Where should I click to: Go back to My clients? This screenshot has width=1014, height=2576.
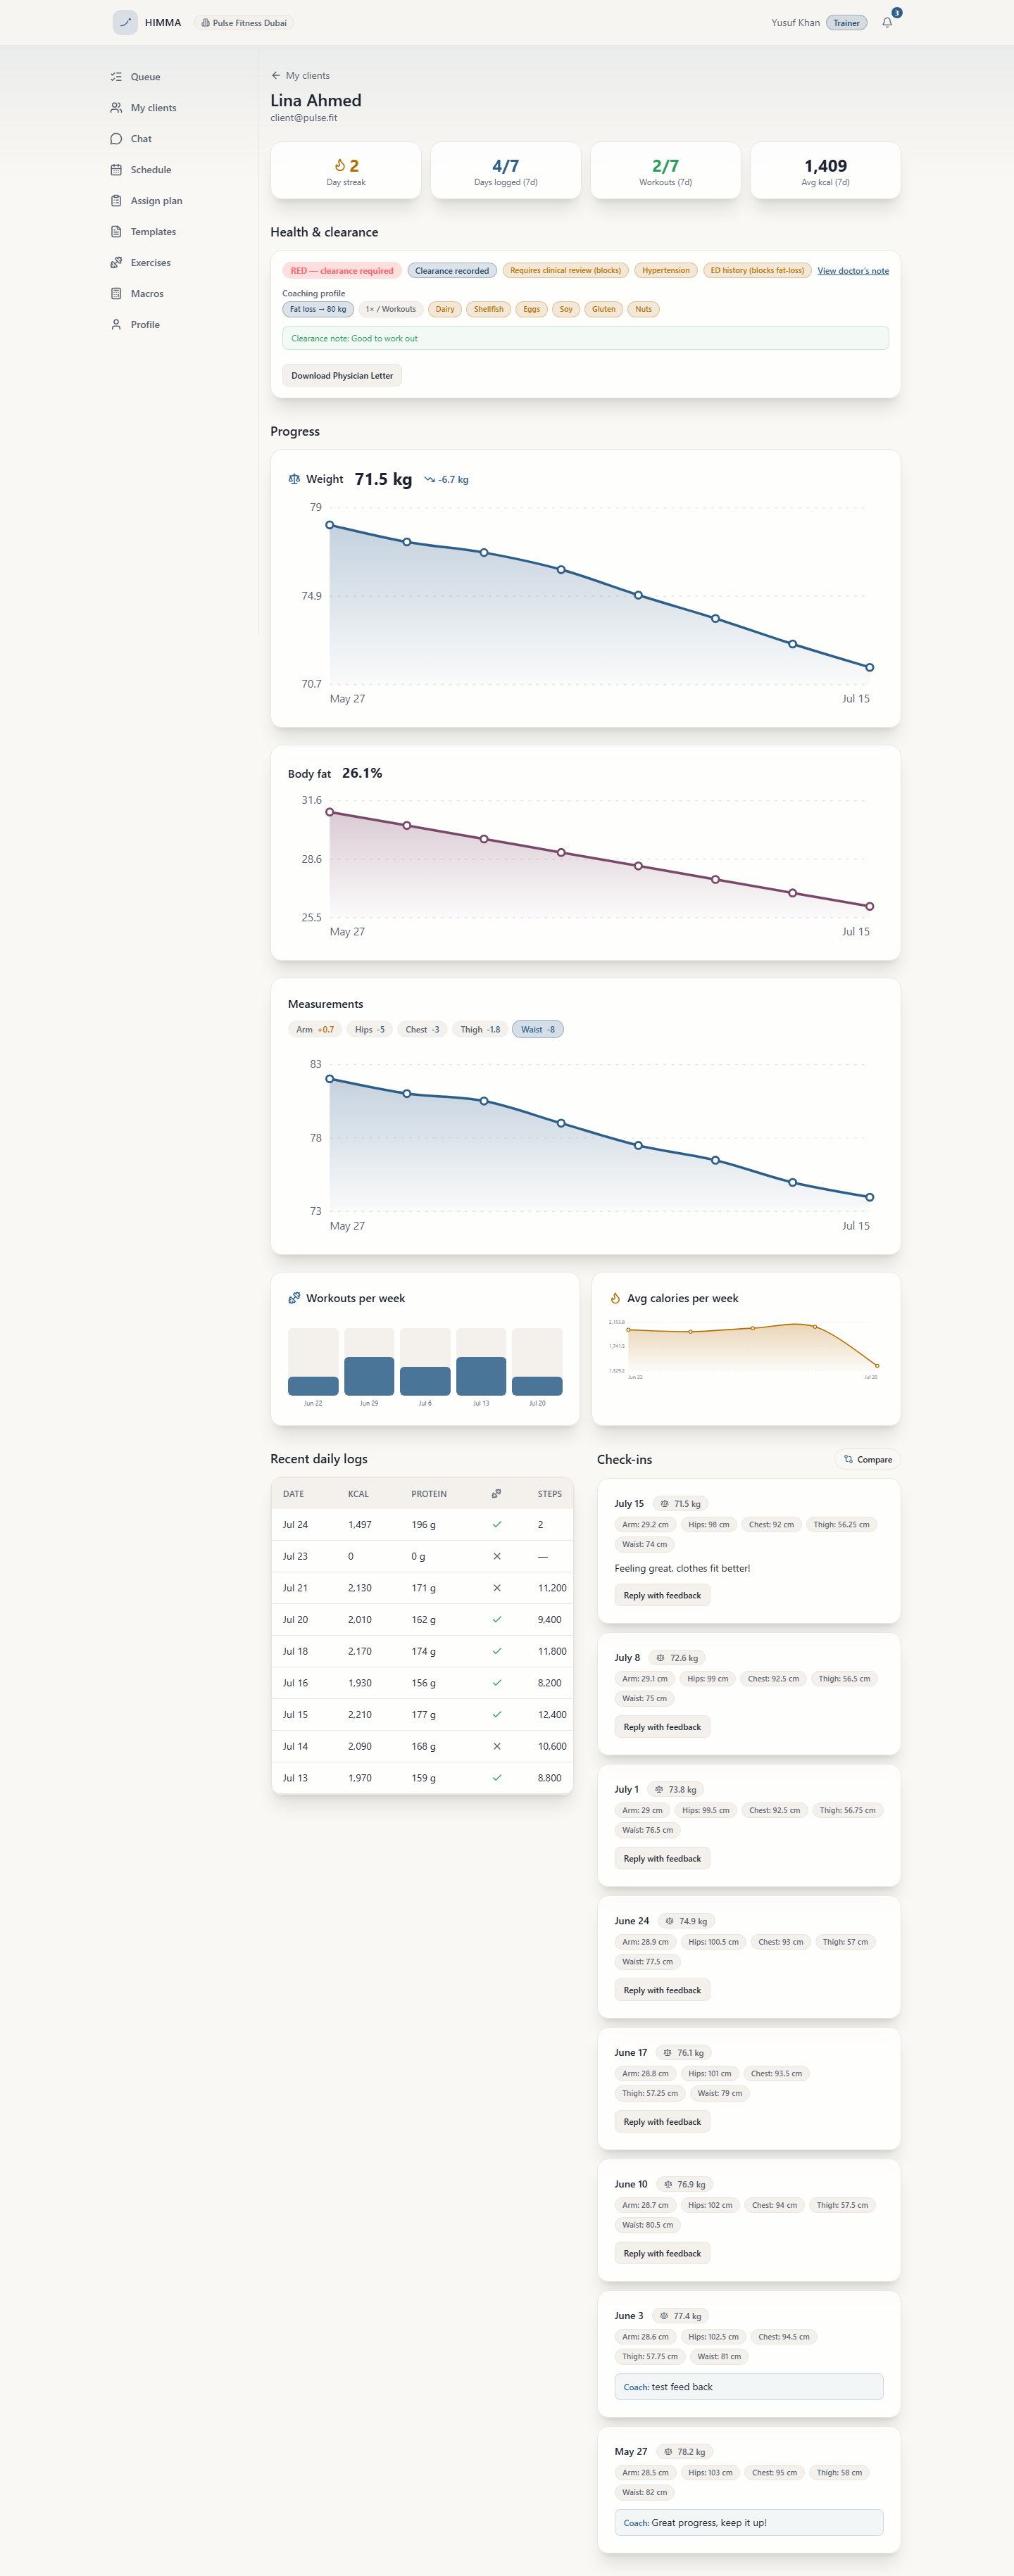[x=300, y=75]
